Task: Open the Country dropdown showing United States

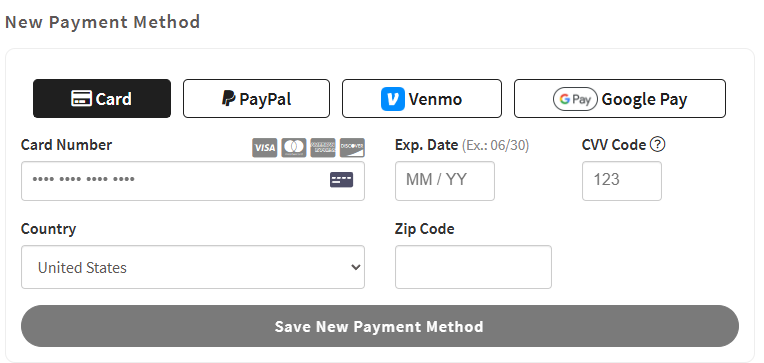Action: coord(192,267)
